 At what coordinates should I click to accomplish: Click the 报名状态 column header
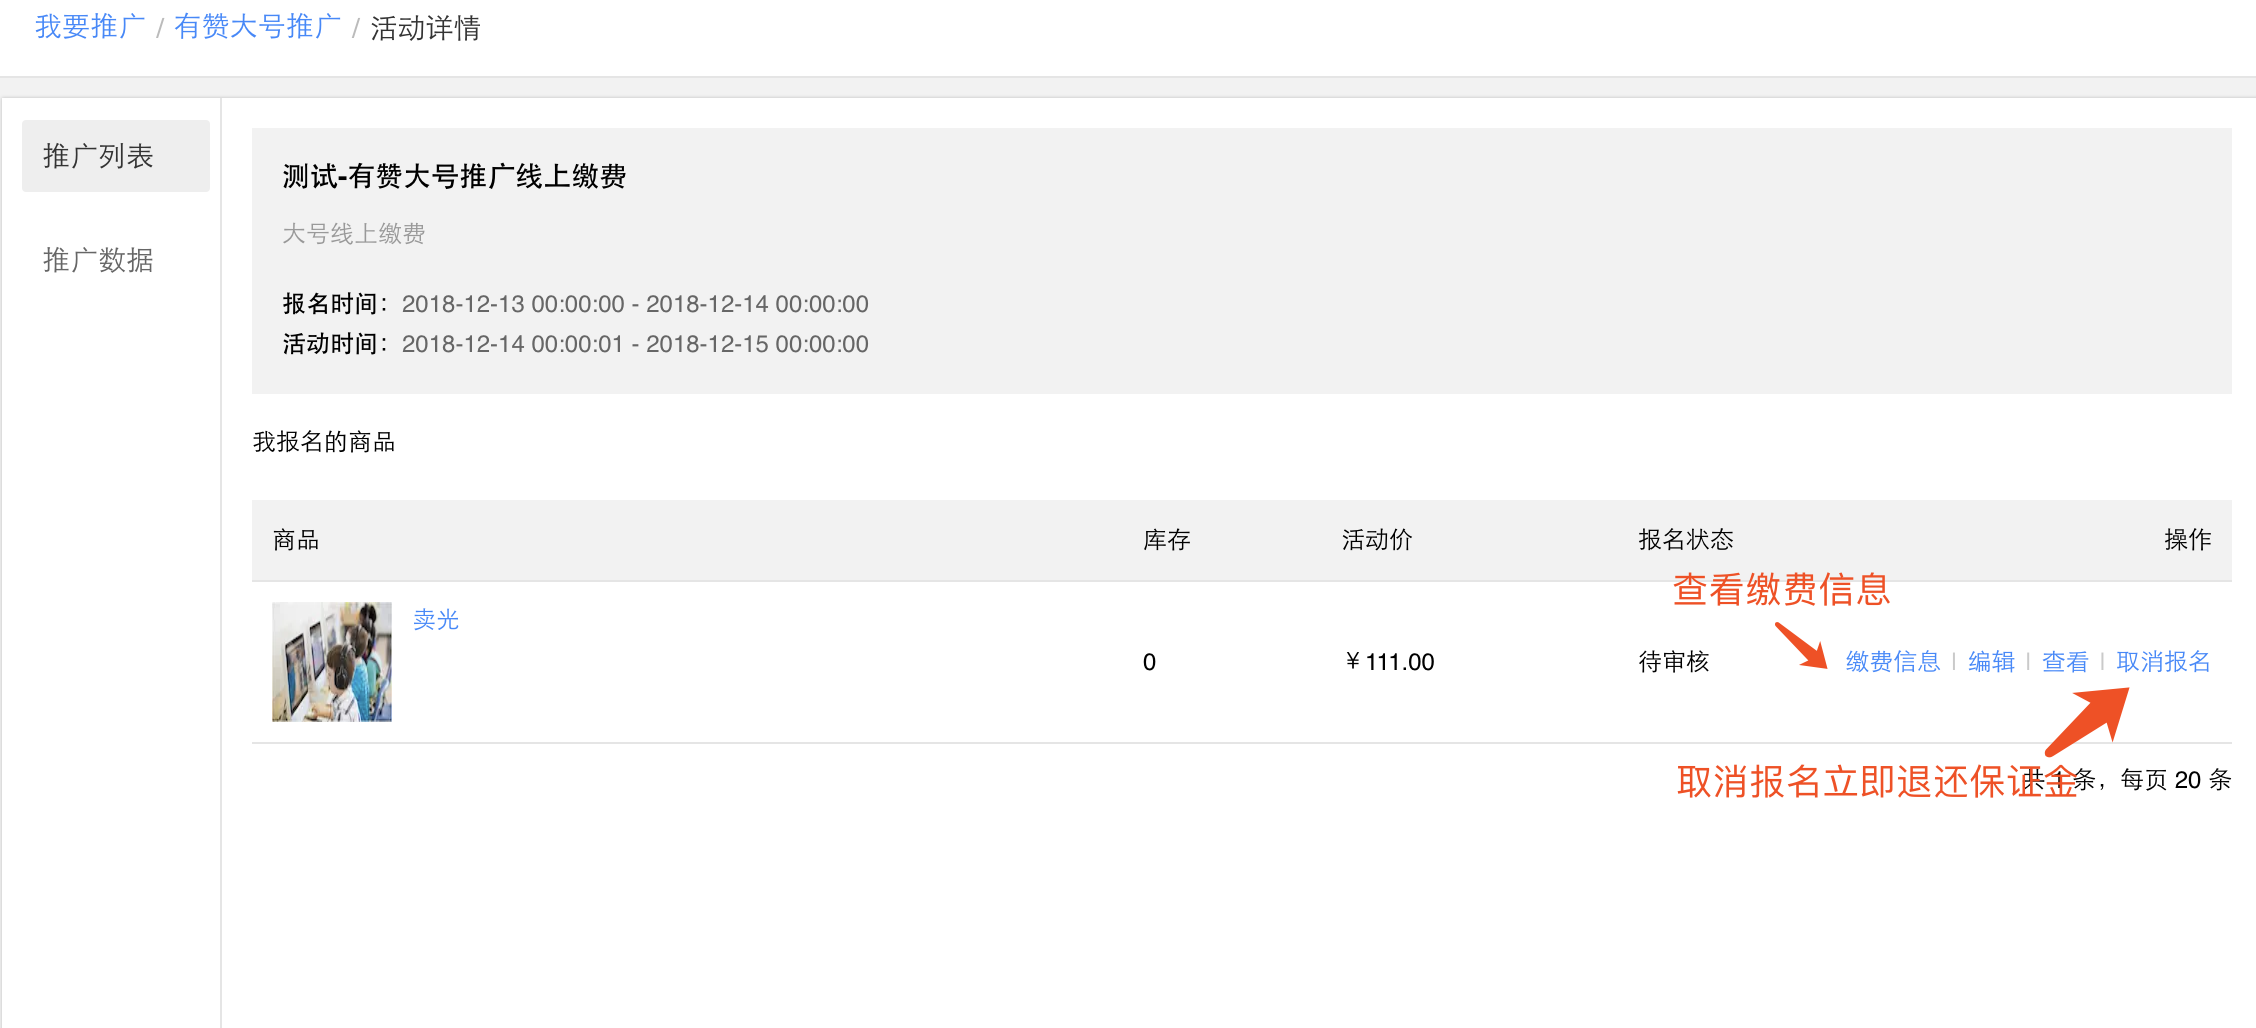click(x=1685, y=540)
